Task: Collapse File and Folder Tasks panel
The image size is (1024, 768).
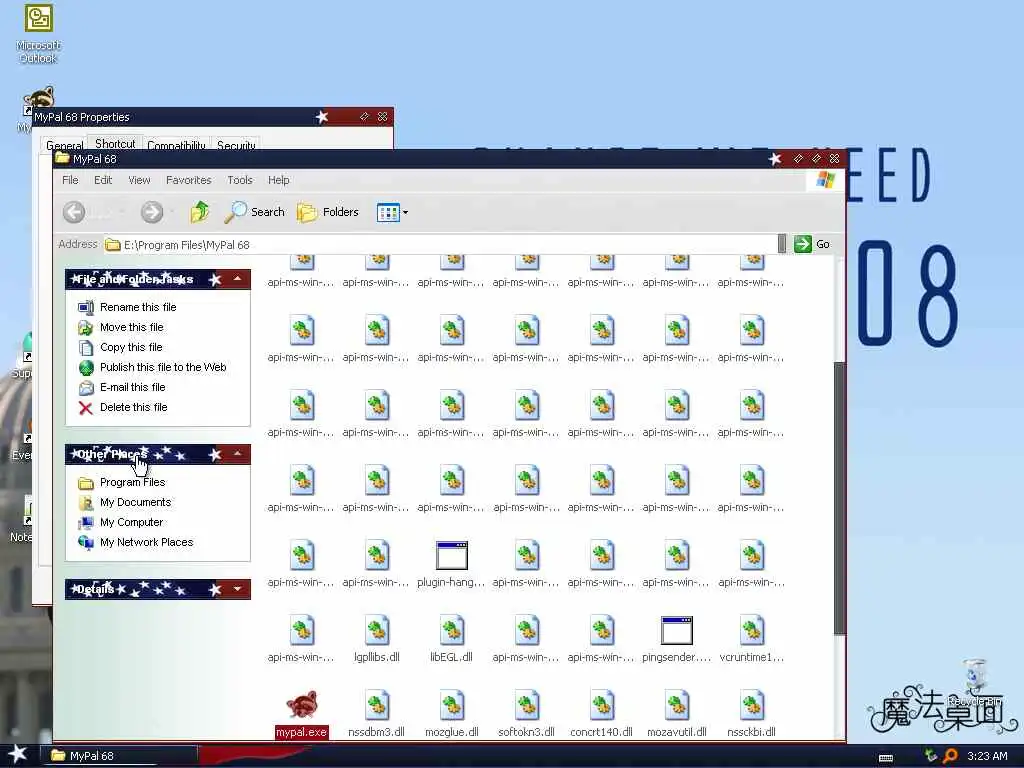Action: (x=238, y=280)
